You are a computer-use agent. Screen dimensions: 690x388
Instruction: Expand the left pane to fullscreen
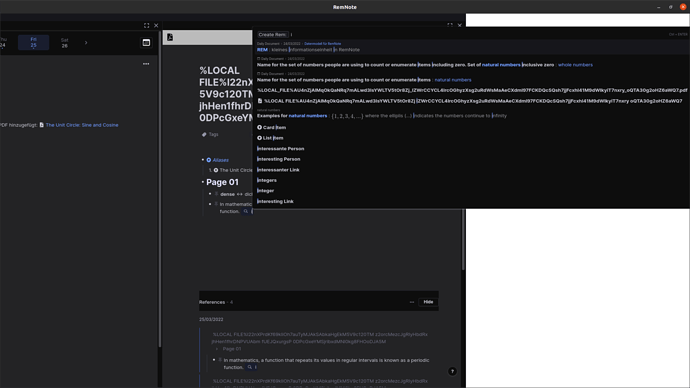(x=147, y=26)
